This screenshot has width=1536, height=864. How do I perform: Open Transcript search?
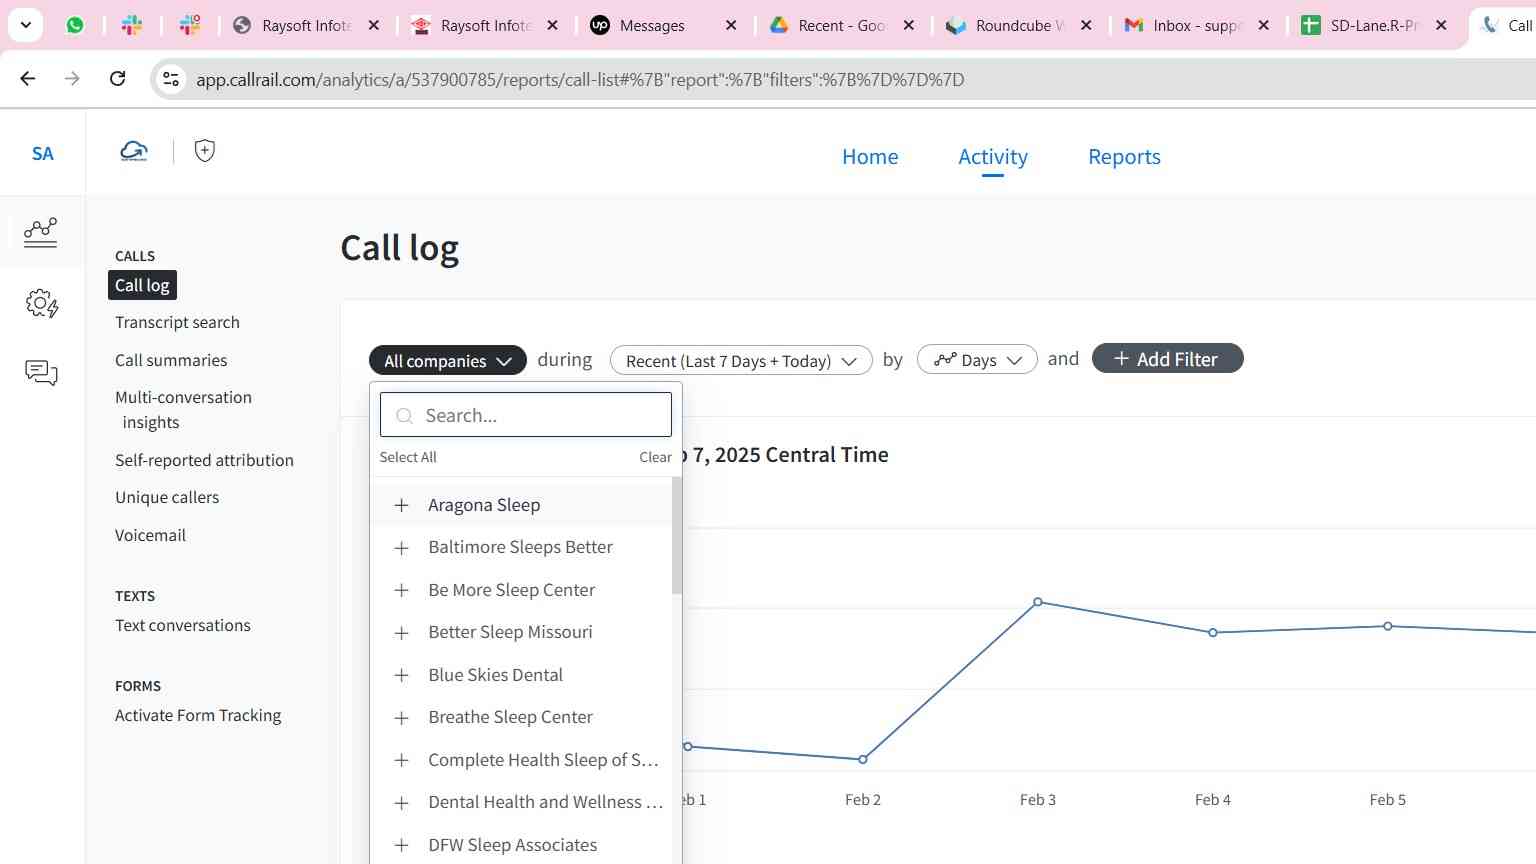tap(177, 322)
